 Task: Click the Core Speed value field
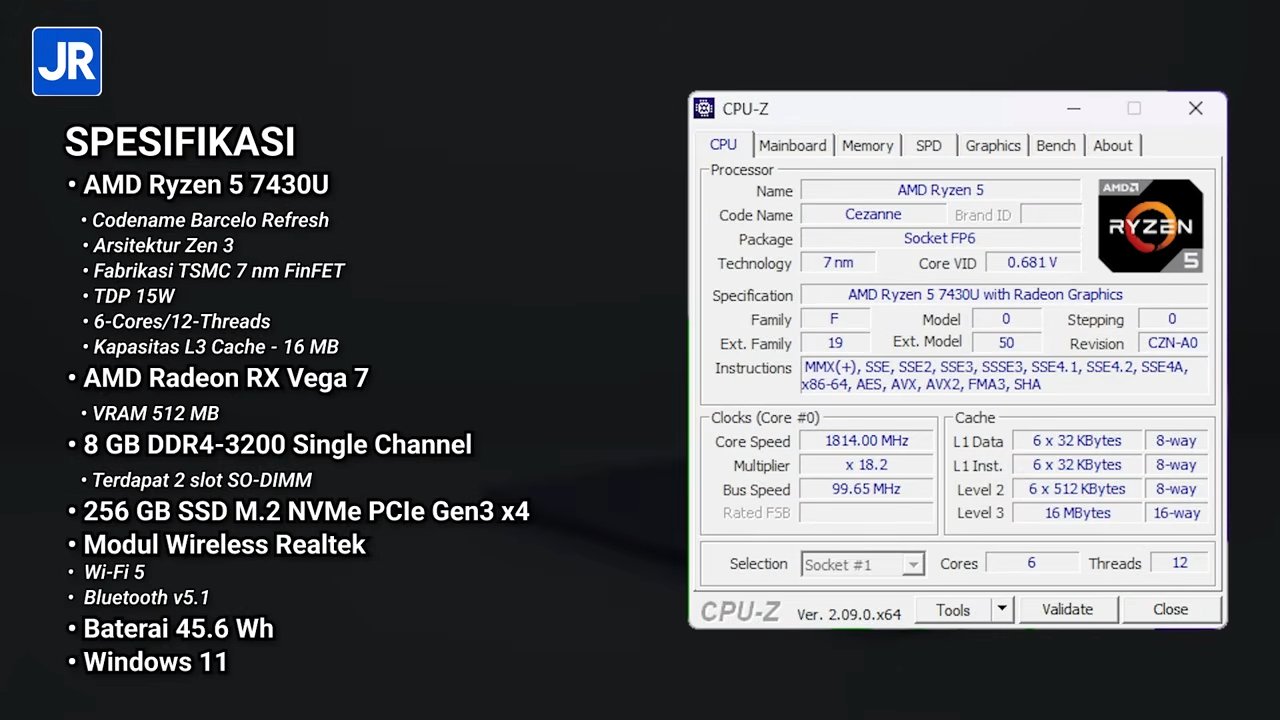point(866,441)
